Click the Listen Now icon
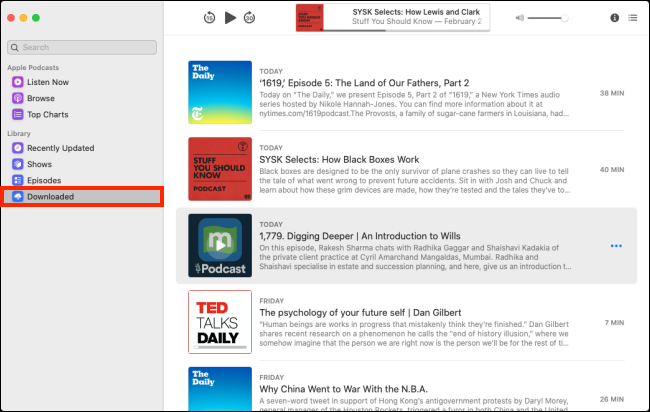Image resolution: width=650 pixels, height=412 pixels. click(17, 82)
